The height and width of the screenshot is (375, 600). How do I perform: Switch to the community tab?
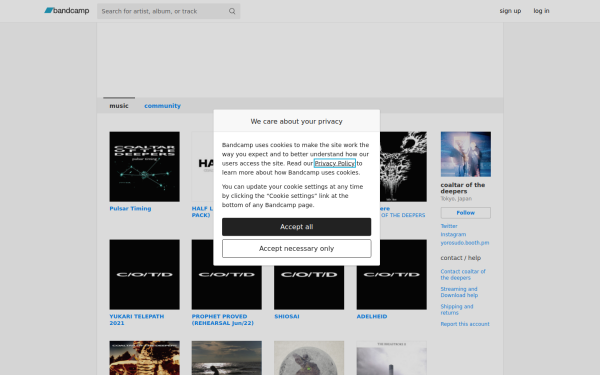162,106
